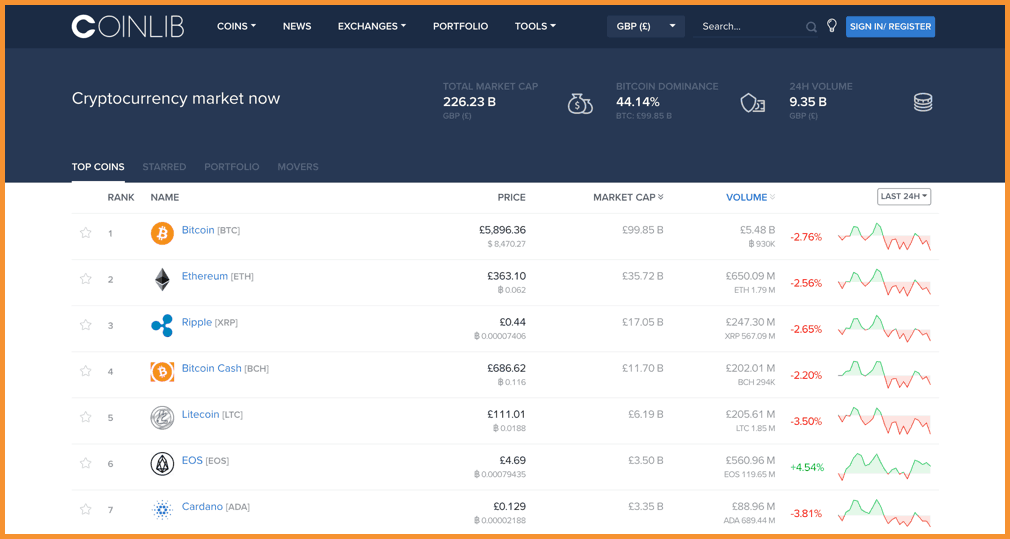Screen dimensions: 1010x539
Task: Sort by Market Cap column
Action: point(628,197)
